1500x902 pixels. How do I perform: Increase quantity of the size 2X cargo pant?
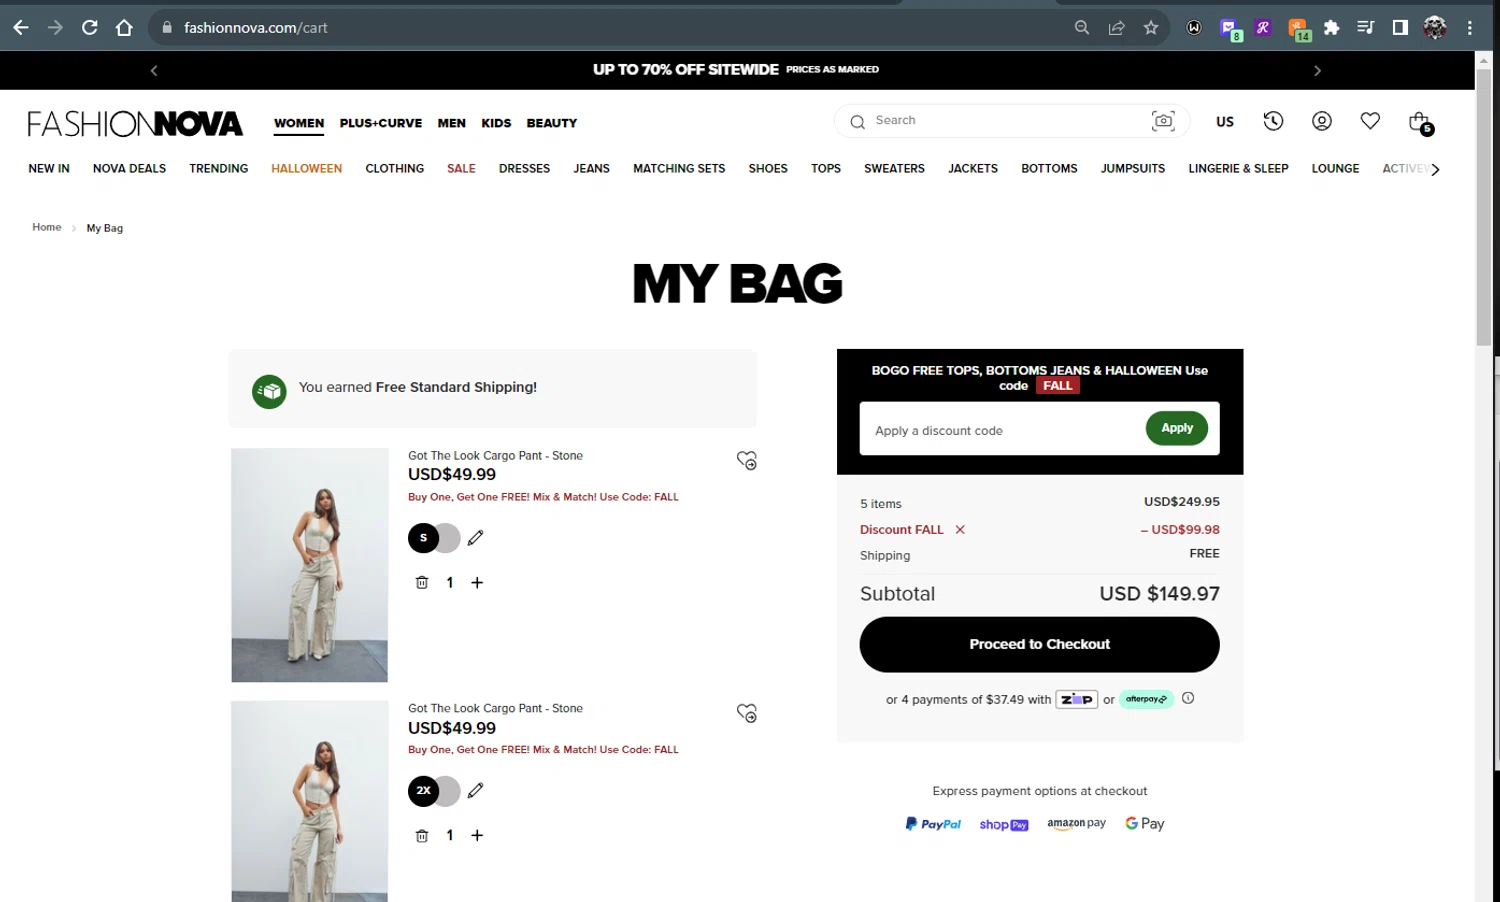(x=477, y=836)
